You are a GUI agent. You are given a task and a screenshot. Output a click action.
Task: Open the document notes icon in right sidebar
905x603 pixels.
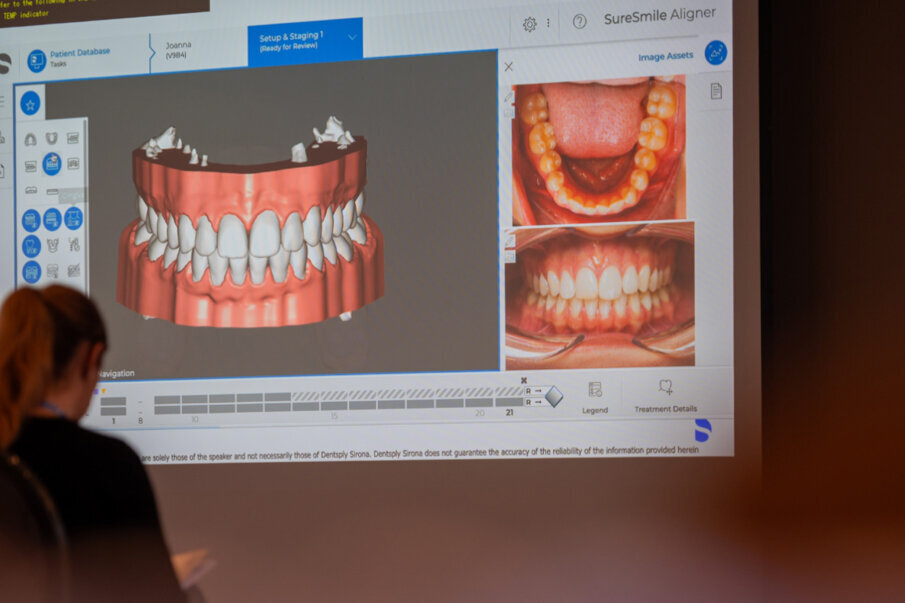pos(716,91)
